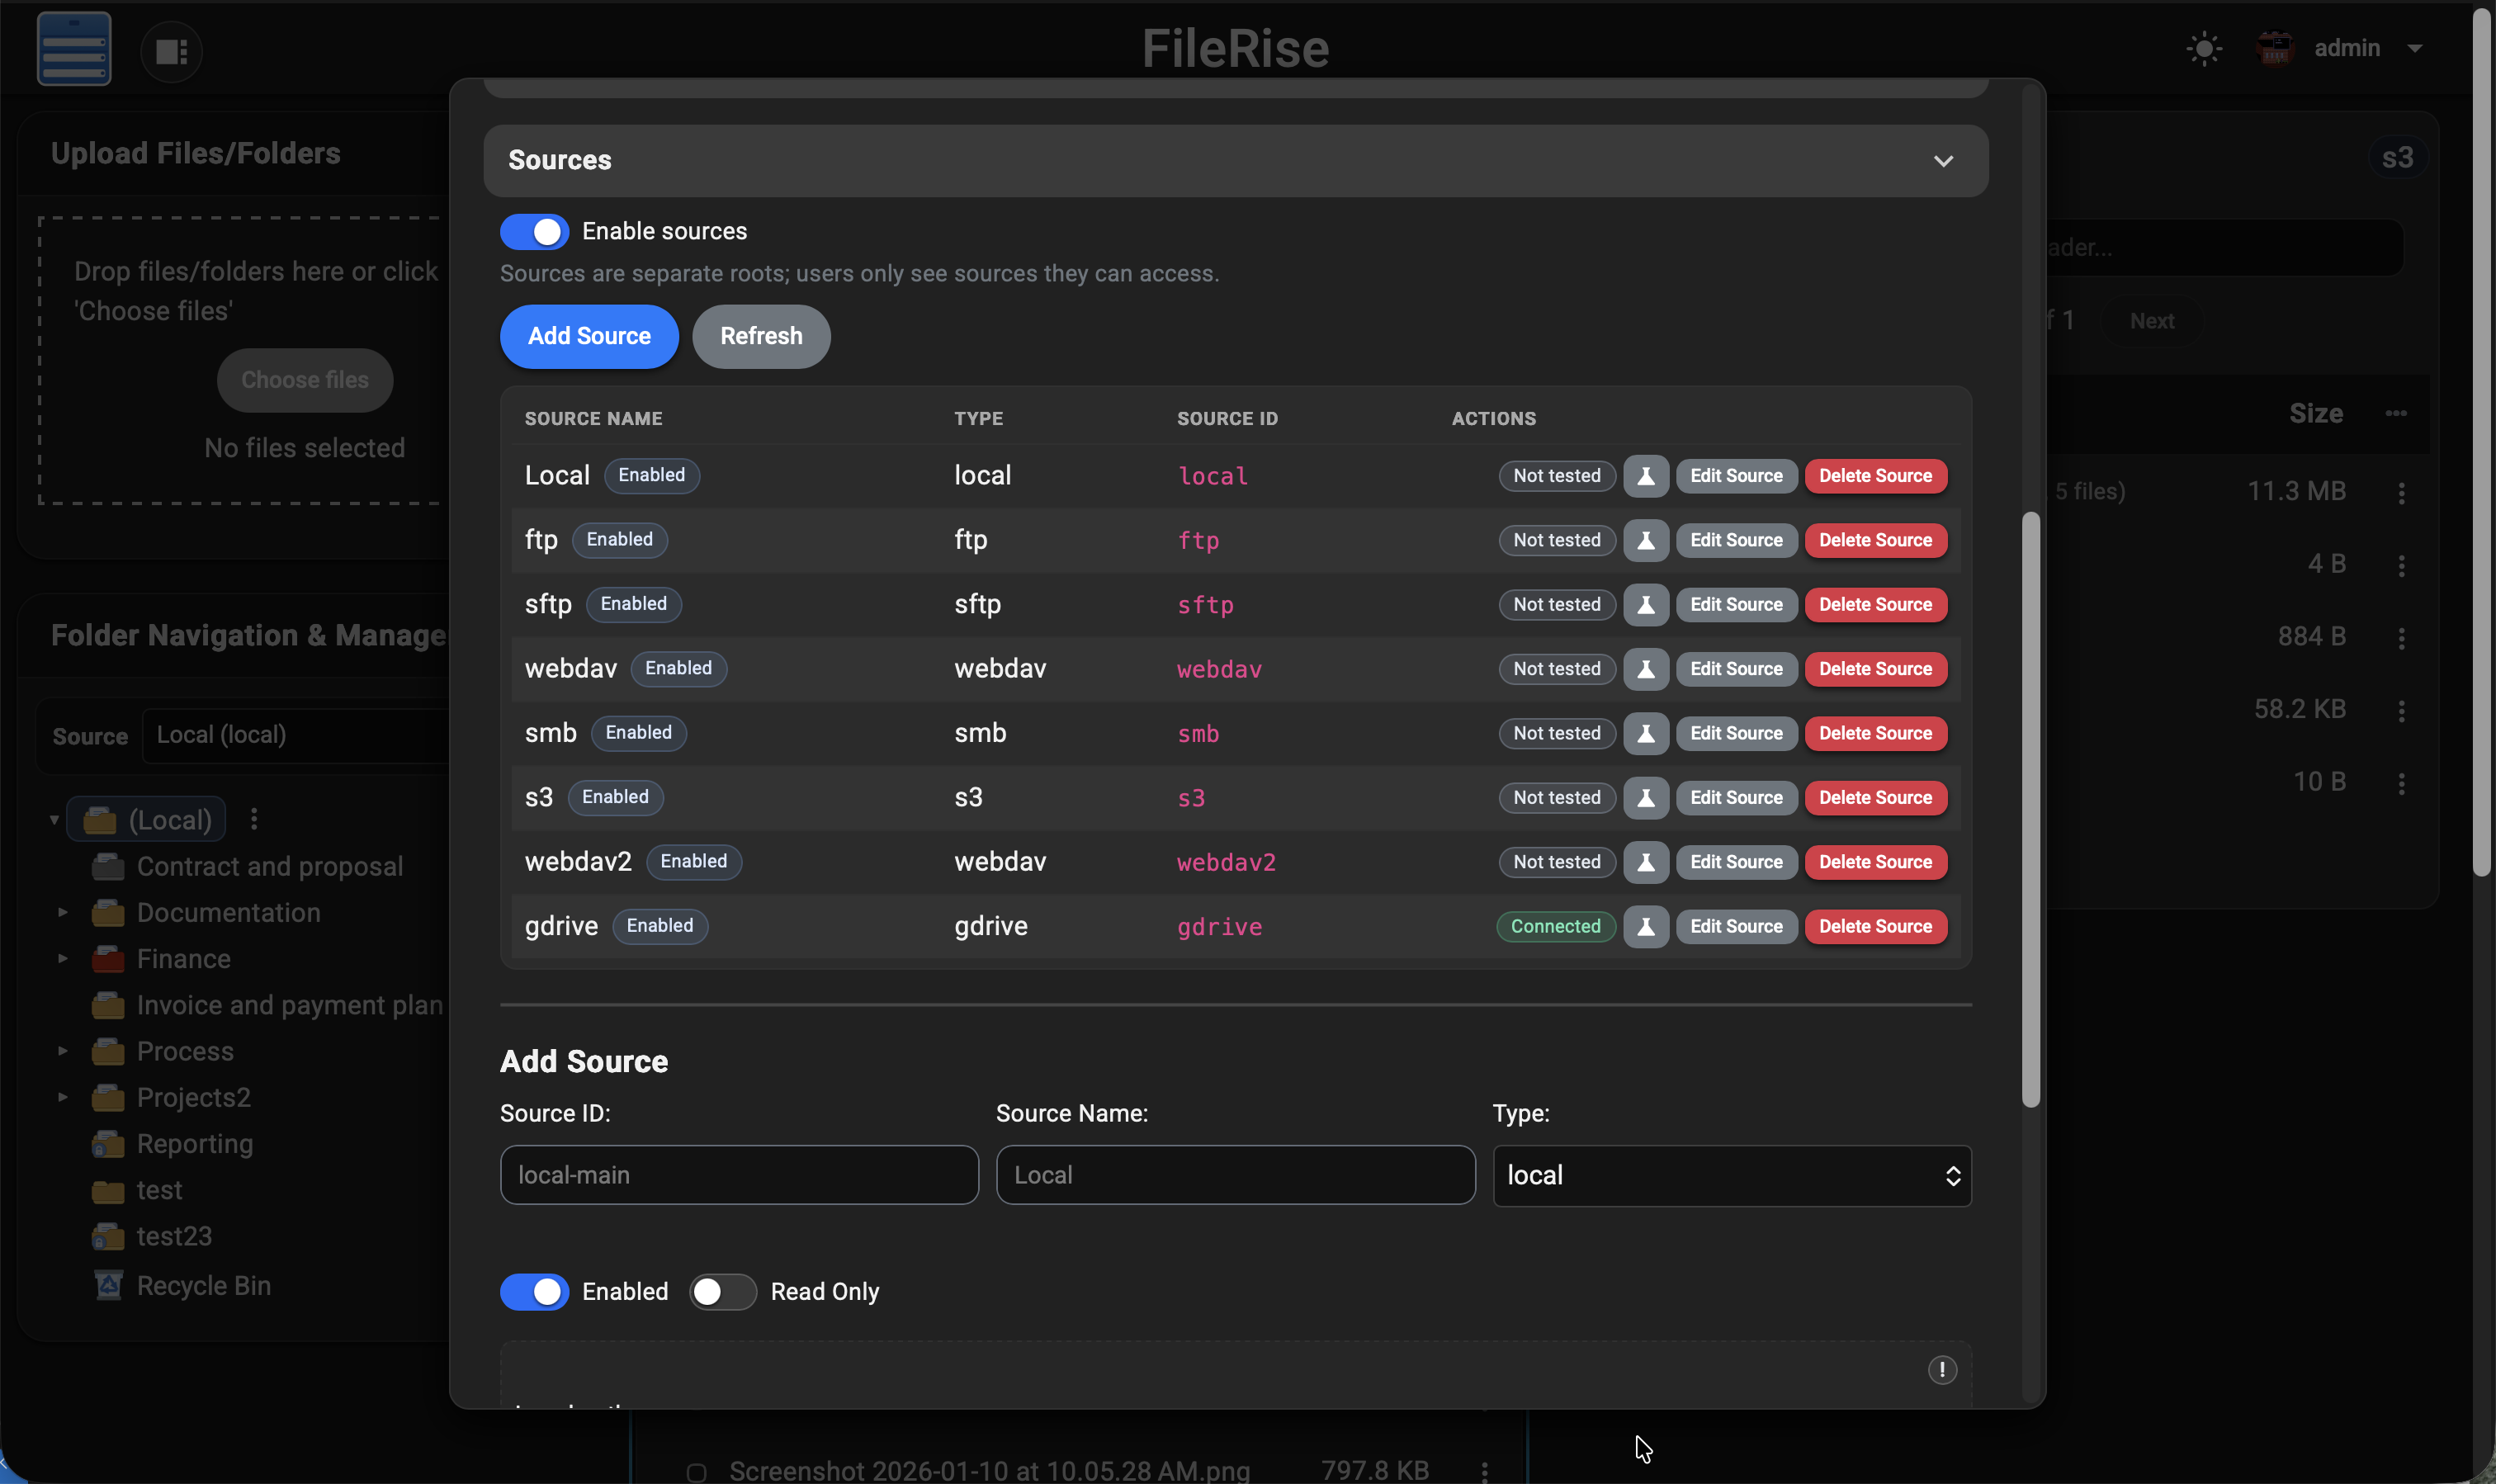This screenshot has width=2496, height=1484.
Task: Test connection for the sftp source
Action: [x=1645, y=604]
